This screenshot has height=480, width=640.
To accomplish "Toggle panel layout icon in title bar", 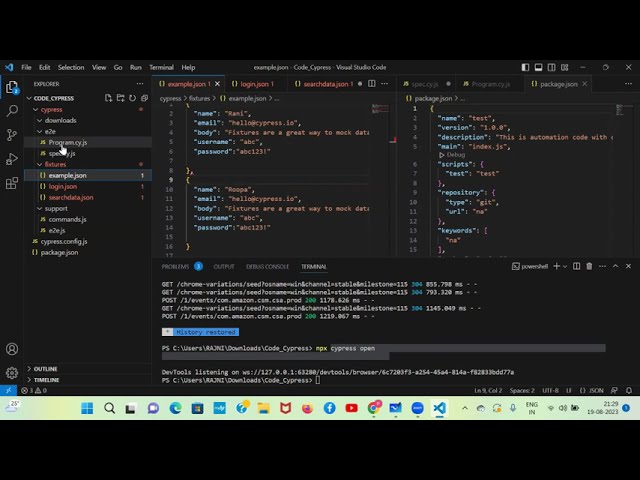I will [x=538, y=67].
